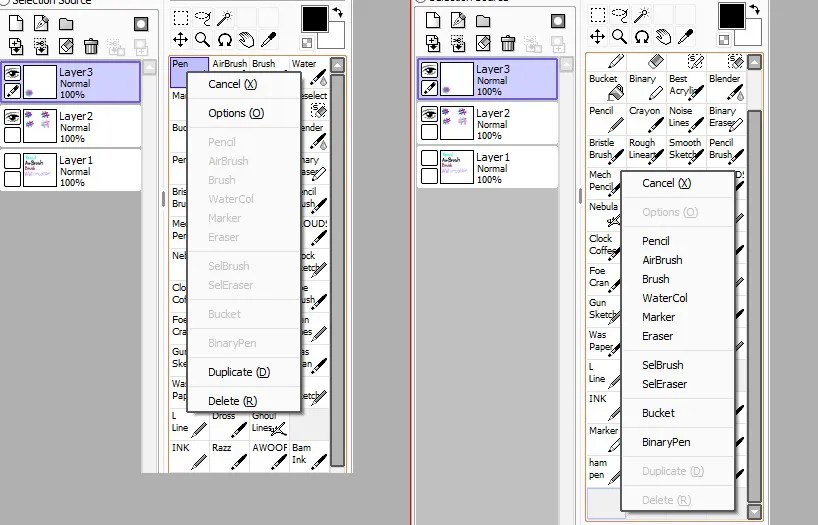Select the Move tool in right toolbox
The image size is (818, 525).
[x=597, y=37]
